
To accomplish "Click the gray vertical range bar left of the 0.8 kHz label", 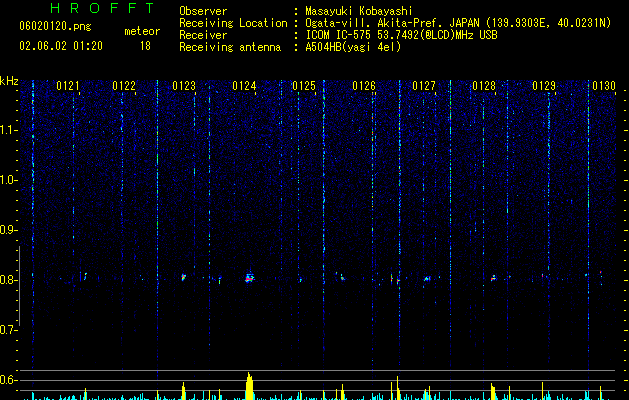I will click(x=19, y=286).
